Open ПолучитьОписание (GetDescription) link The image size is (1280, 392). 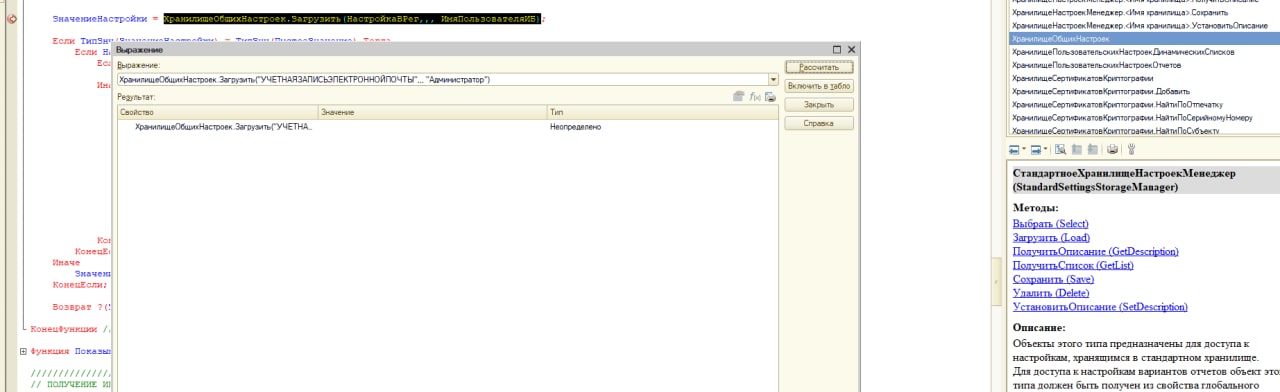1095,251
